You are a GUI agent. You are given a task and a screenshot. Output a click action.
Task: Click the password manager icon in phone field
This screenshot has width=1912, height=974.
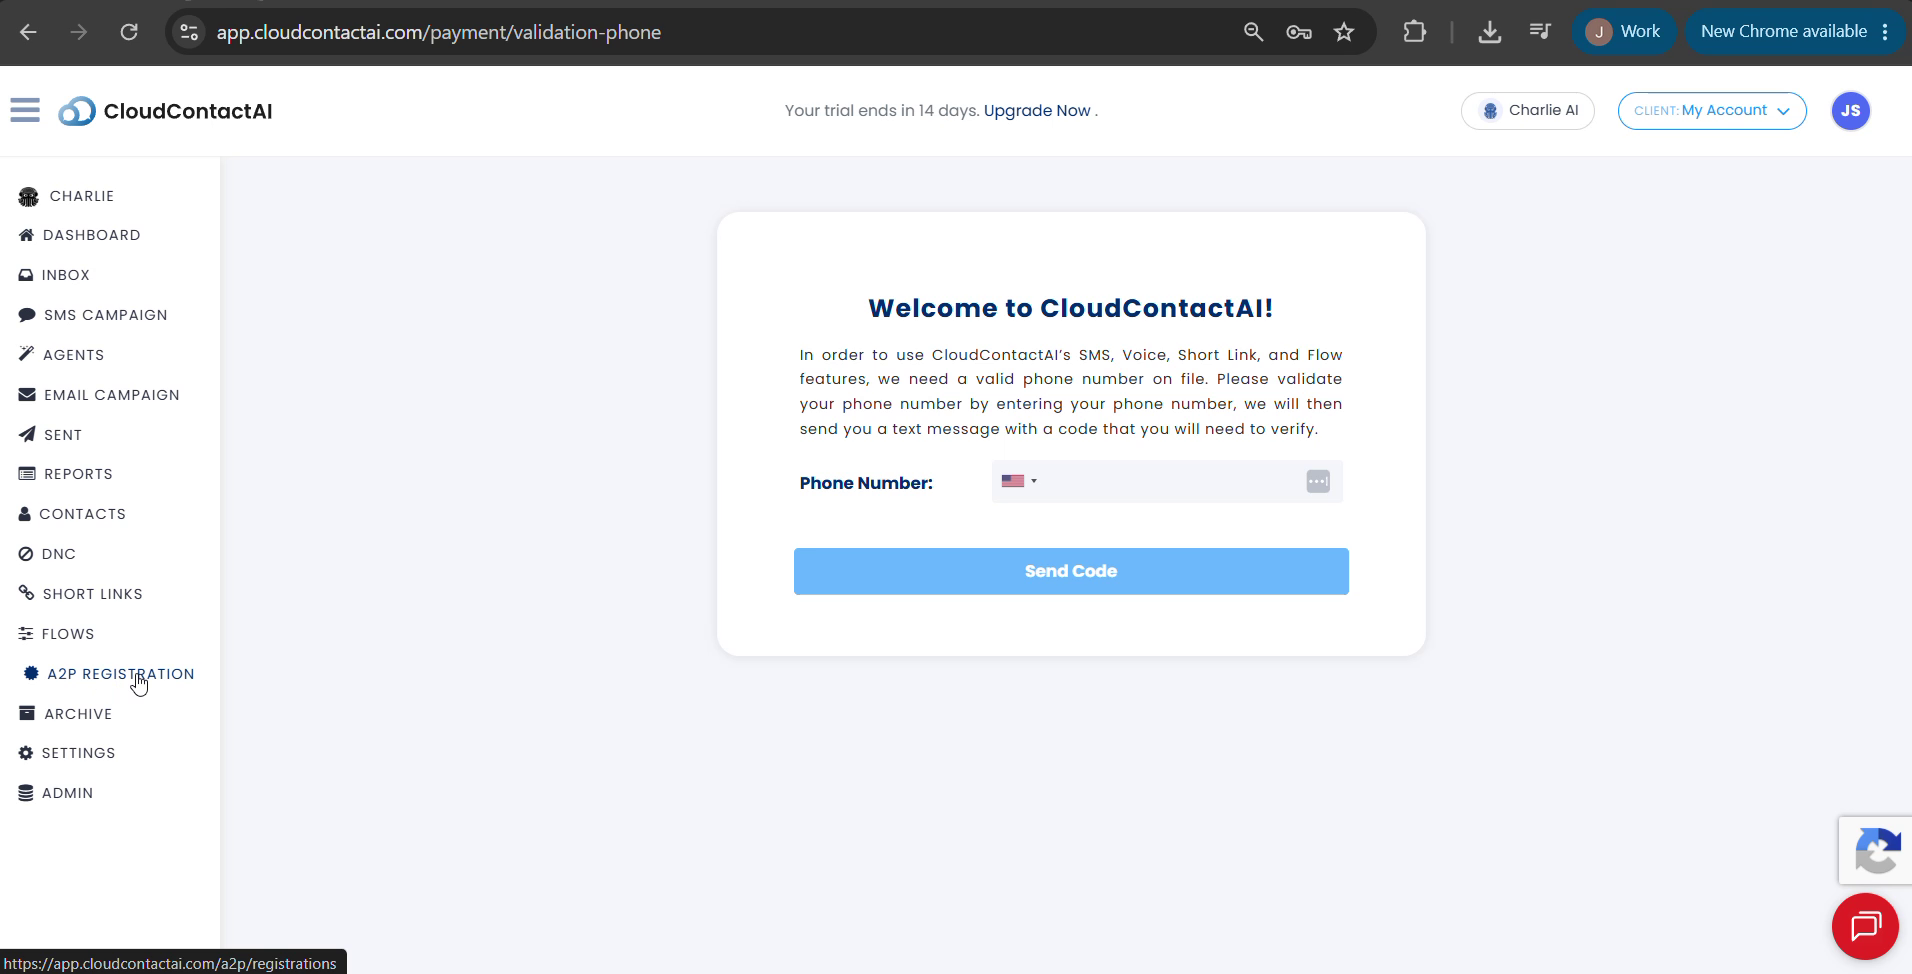[1318, 482]
